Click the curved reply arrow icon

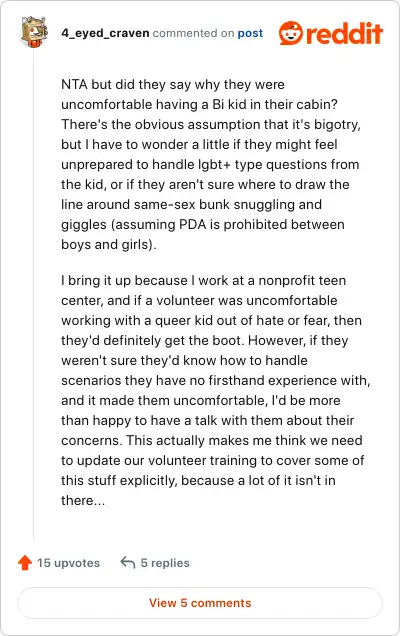point(128,563)
